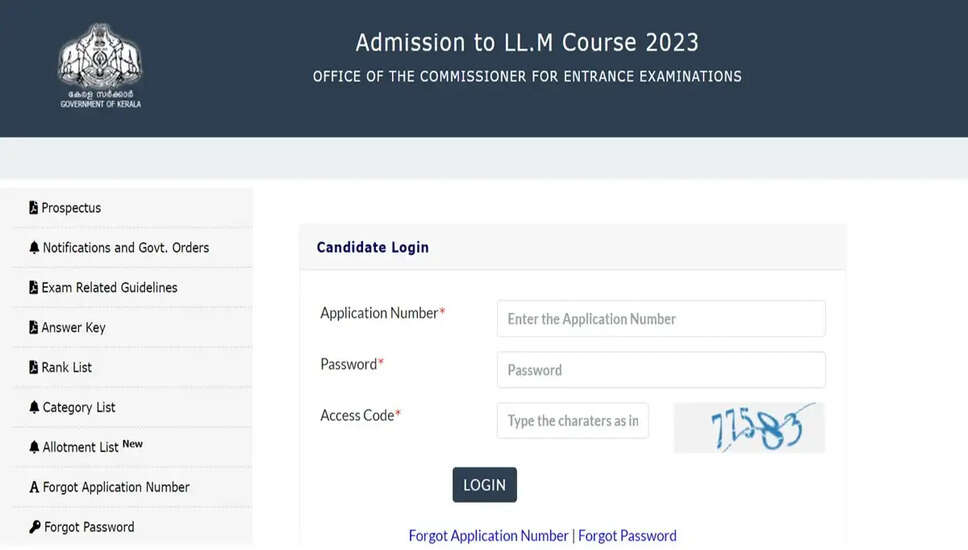The width and height of the screenshot is (968, 550).
Task: Click the key icon beside Forgot Password
Action: coord(35,527)
